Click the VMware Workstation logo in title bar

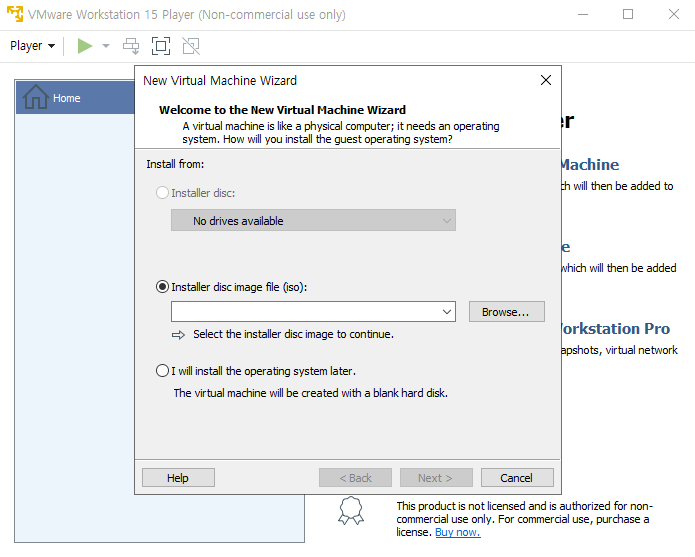coord(15,14)
